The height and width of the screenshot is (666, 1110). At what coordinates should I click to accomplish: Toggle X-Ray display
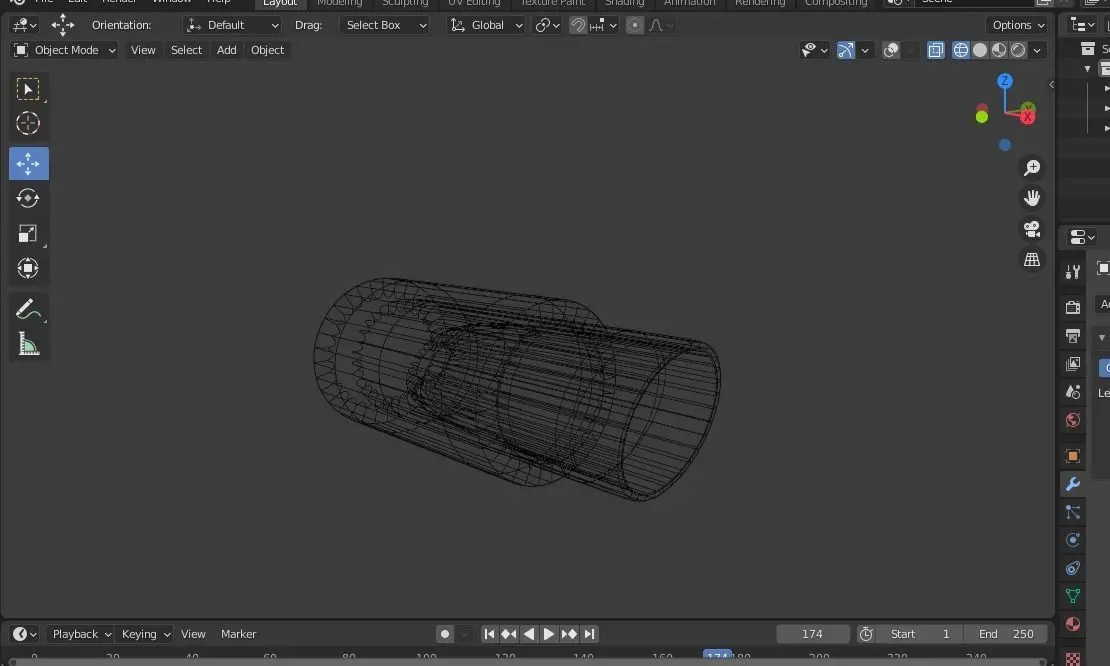[936, 50]
